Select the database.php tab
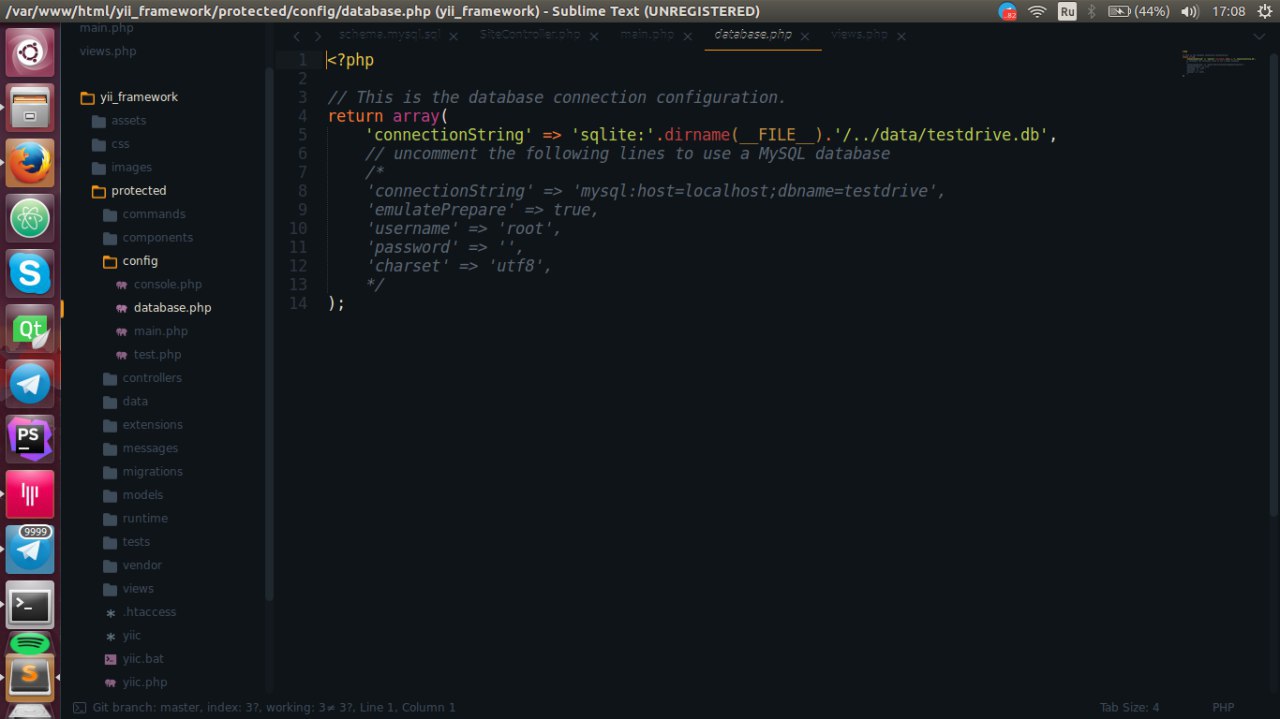The image size is (1280, 719). 753,34
